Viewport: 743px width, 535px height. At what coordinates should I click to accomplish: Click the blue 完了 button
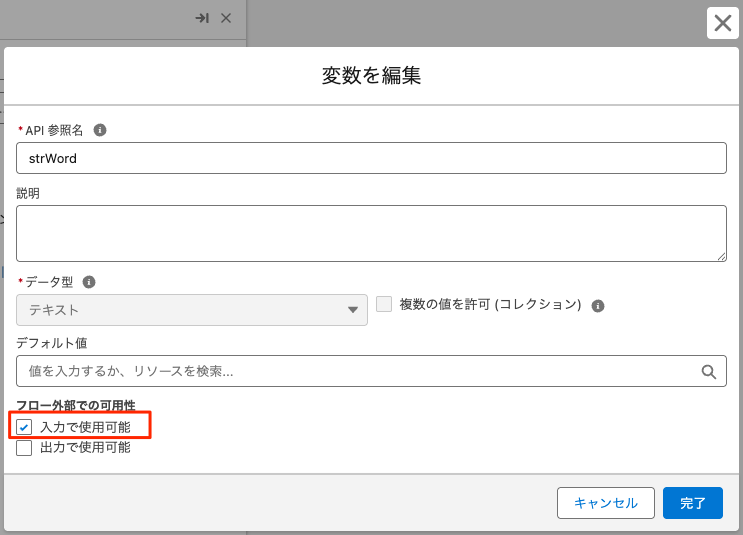692,503
